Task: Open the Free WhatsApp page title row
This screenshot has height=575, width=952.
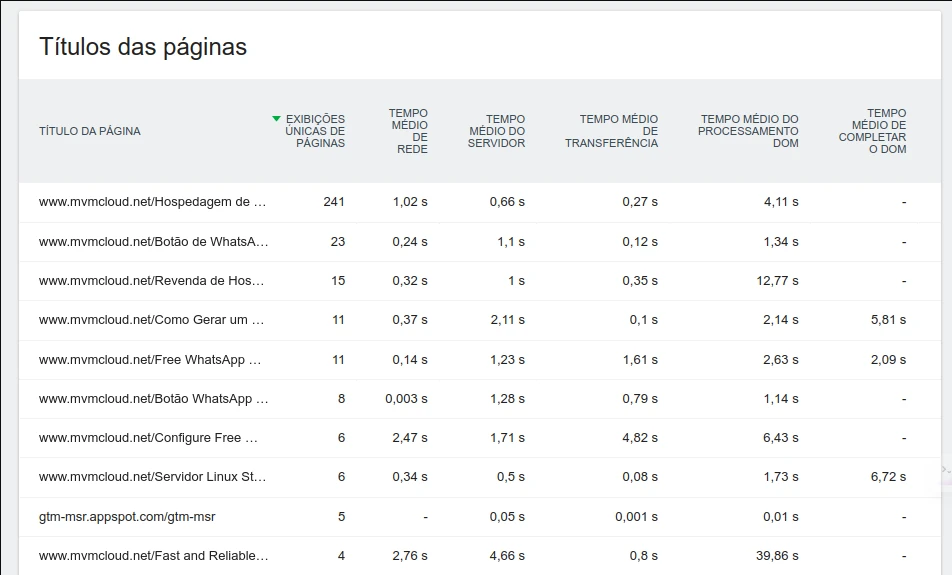Action: coord(150,360)
